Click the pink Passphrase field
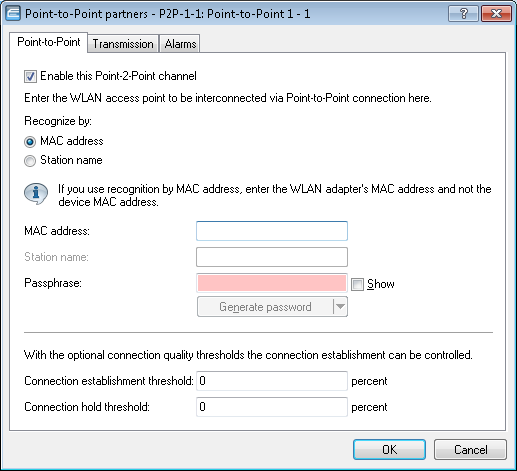 click(x=272, y=283)
